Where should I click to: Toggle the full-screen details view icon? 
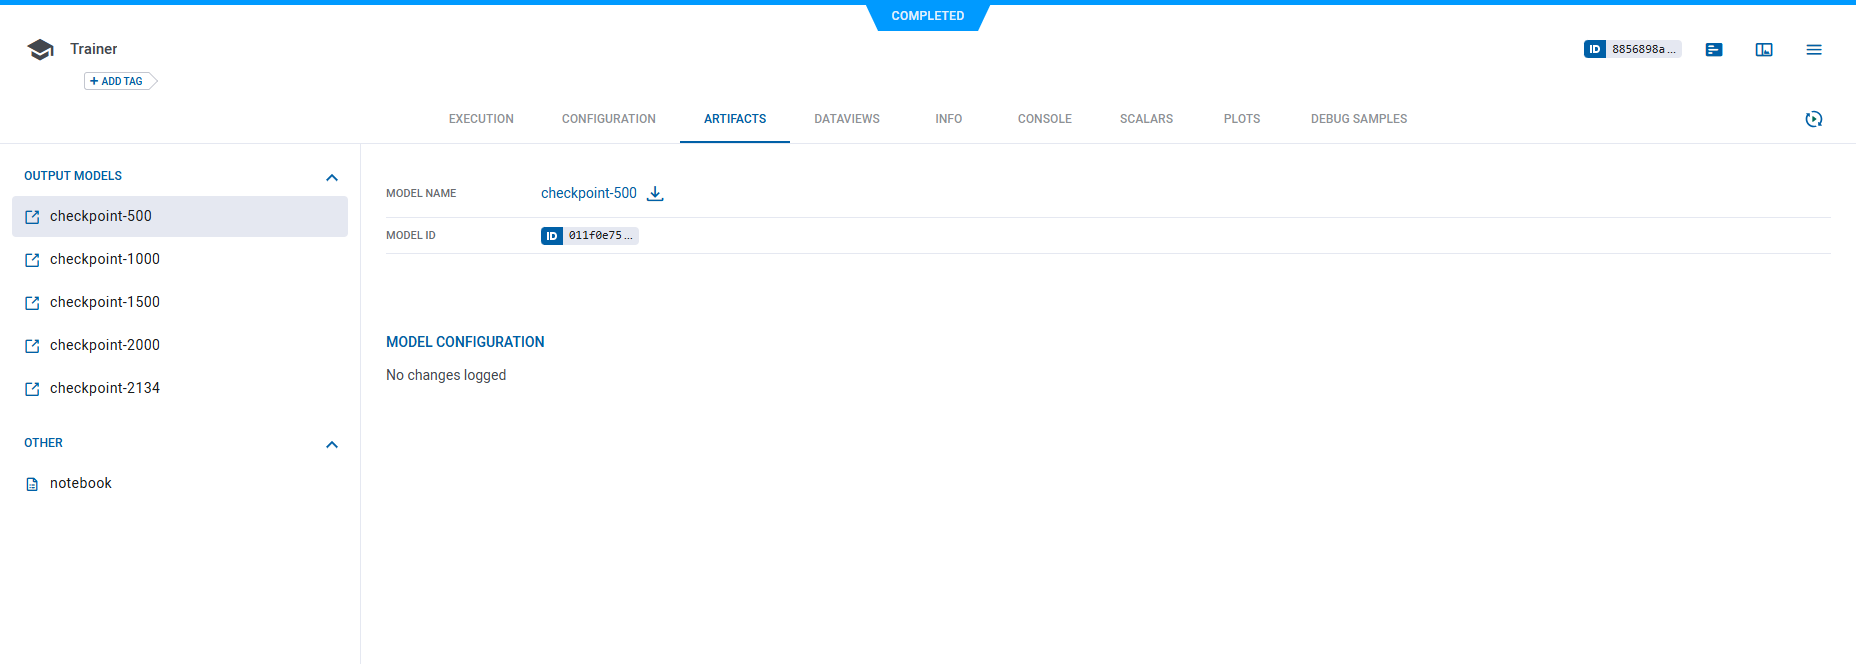1764,50
